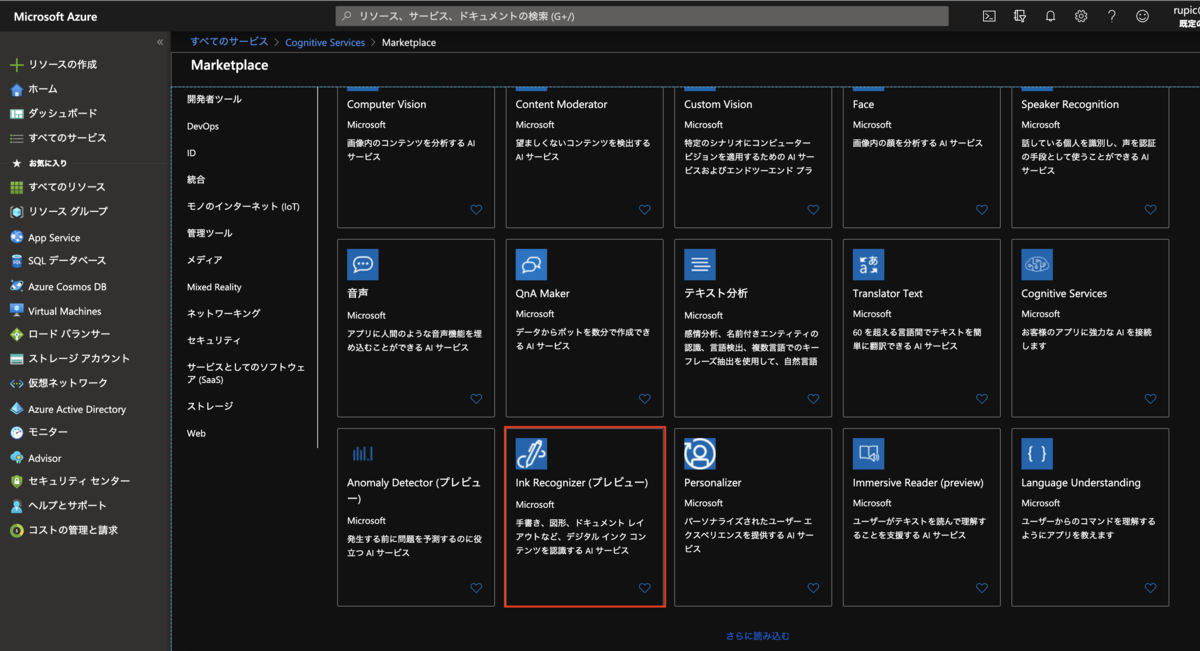Click the Anomaly Detector icon

tap(363, 454)
